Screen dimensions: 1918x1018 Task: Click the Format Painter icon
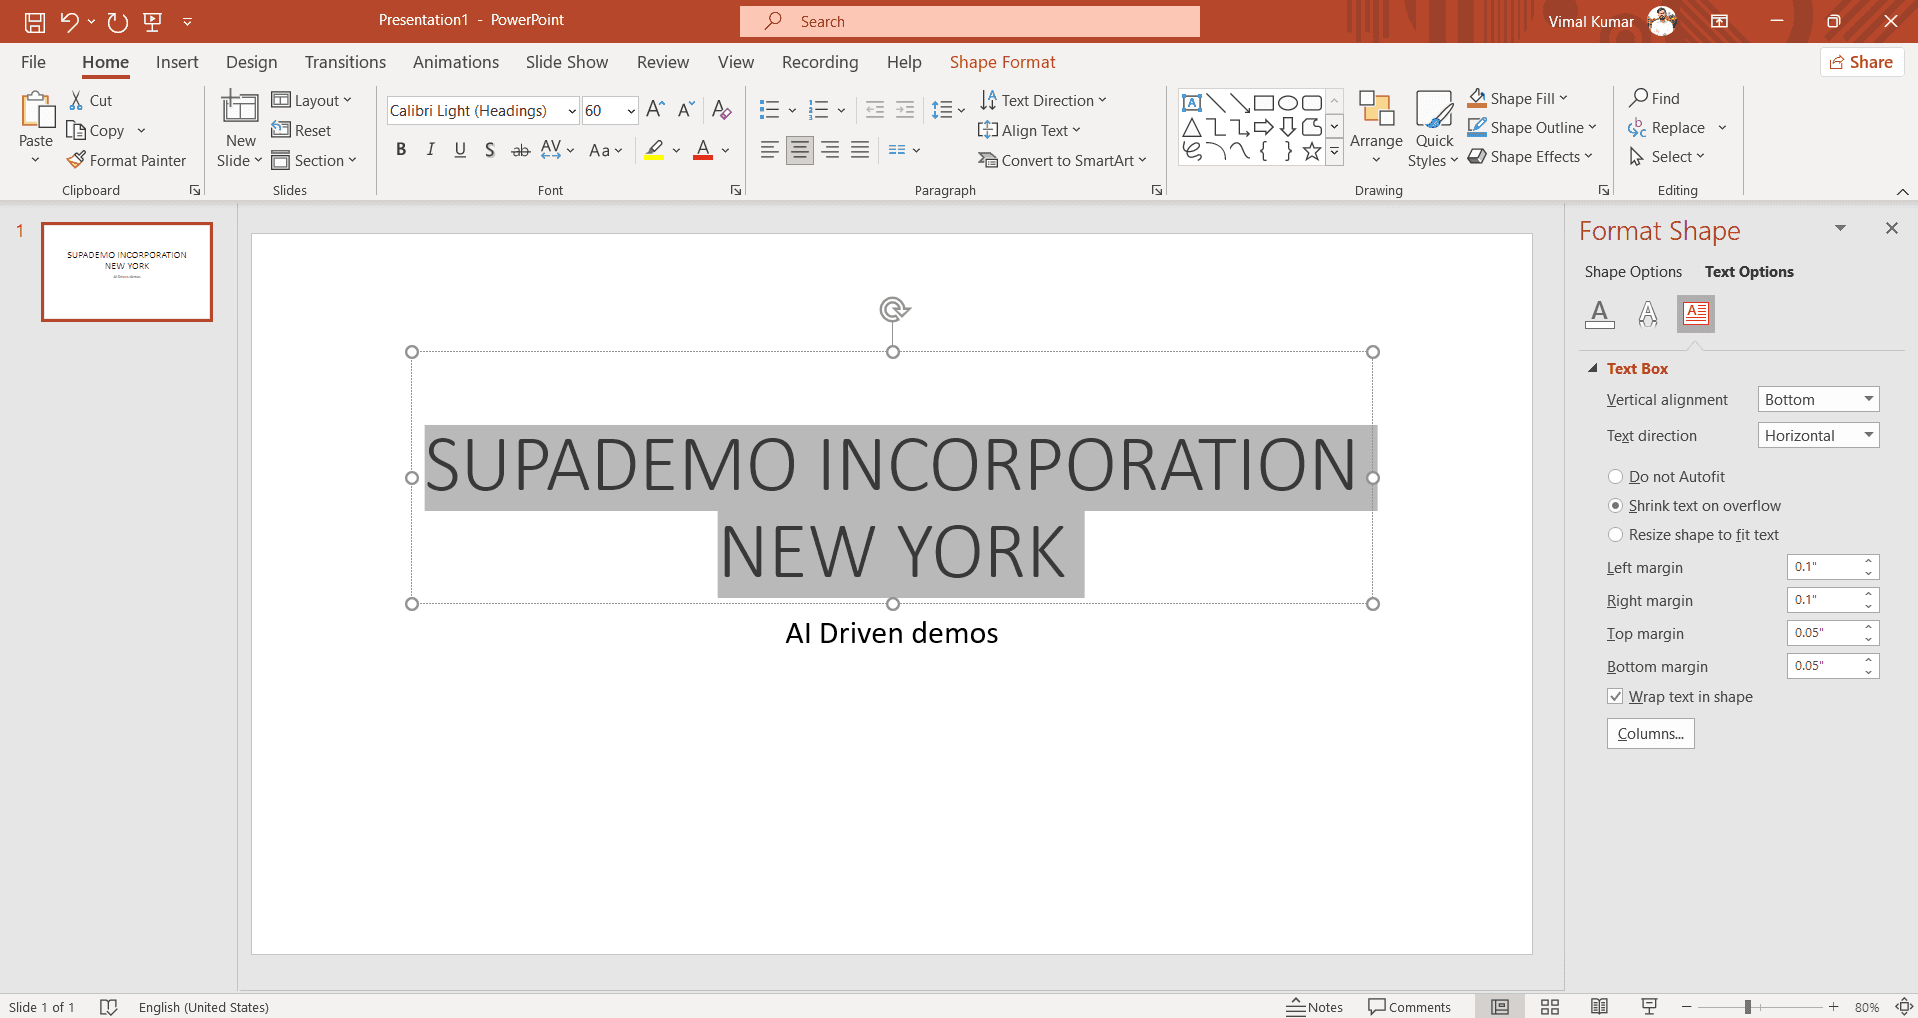tap(77, 160)
